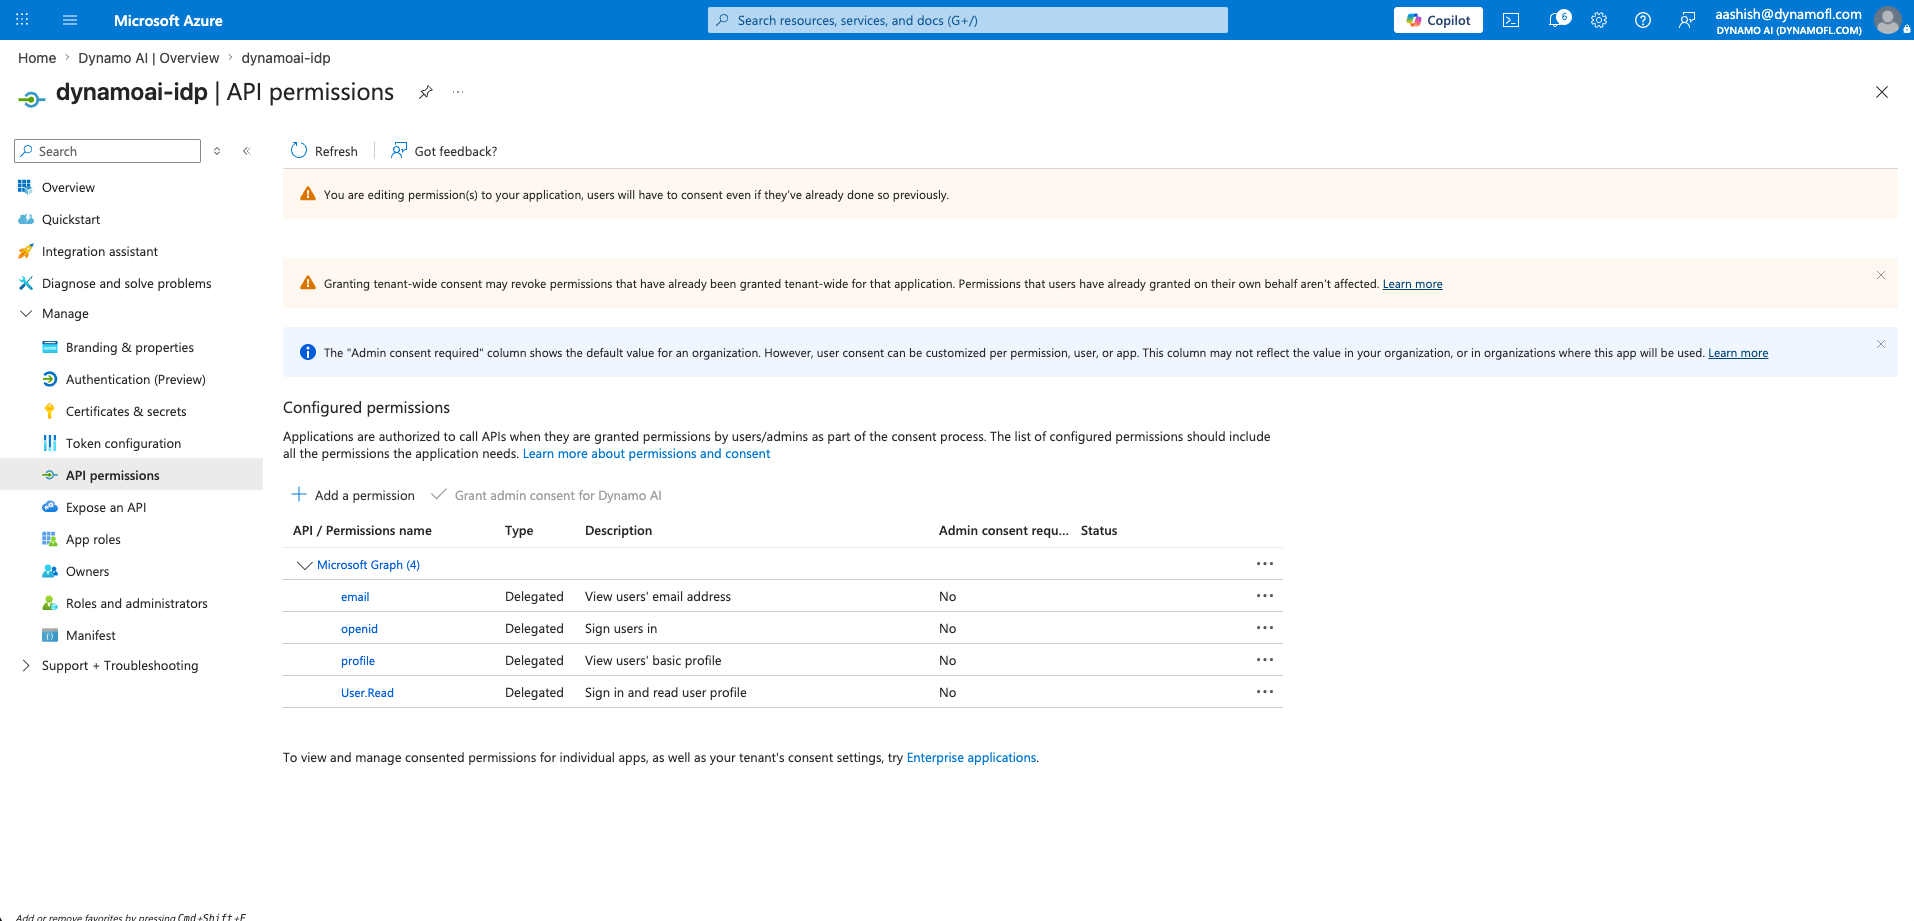Open the Help question mark icon

click(1643, 20)
